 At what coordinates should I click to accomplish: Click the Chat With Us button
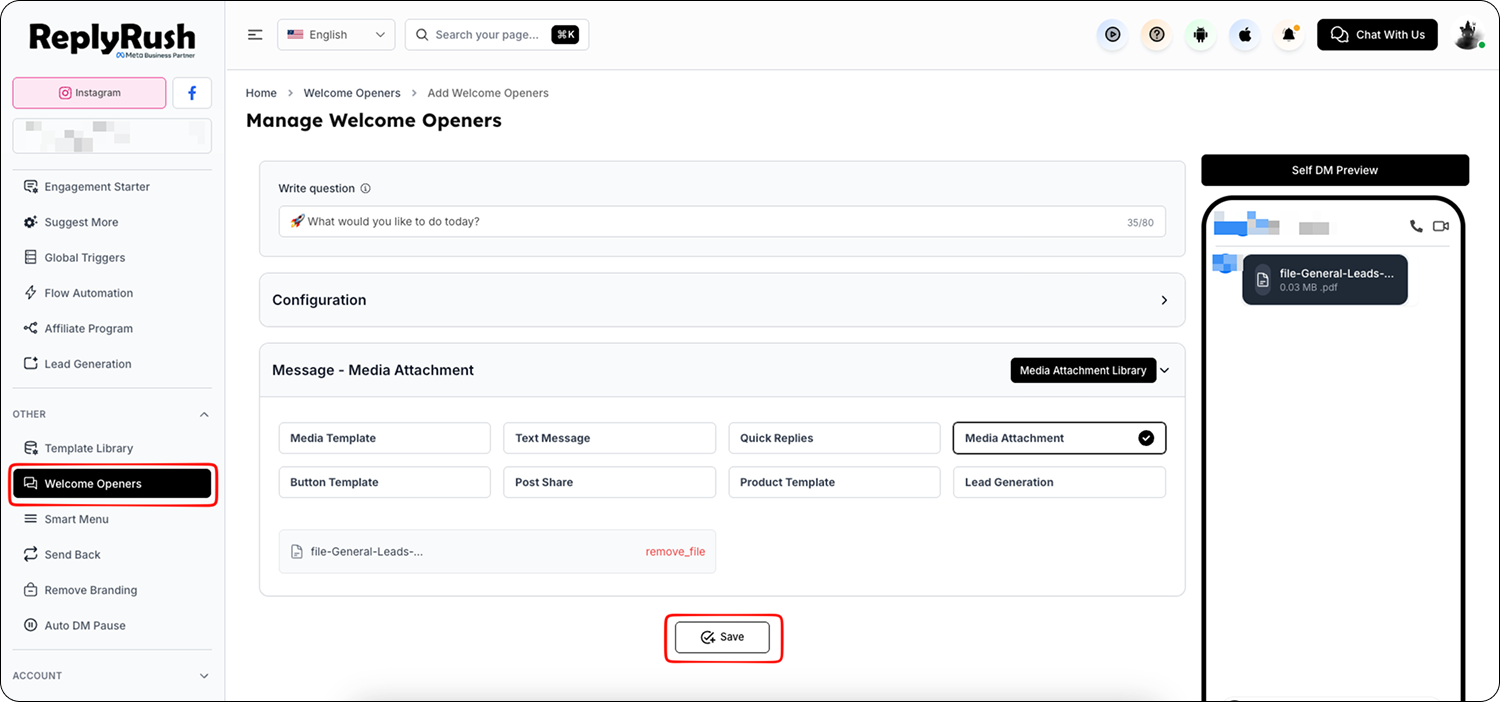click(x=1377, y=35)
